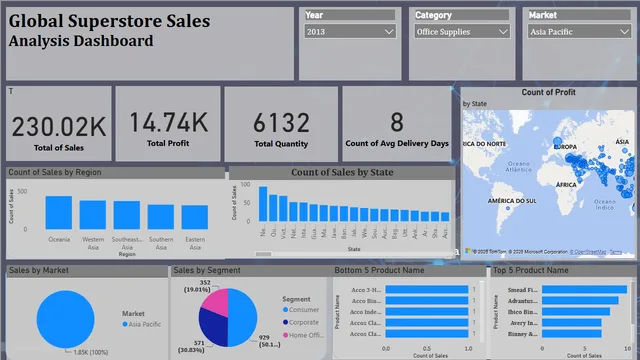
Task: Click the tallest bar in Count of Sales by State
Action: tap(263, 204)
